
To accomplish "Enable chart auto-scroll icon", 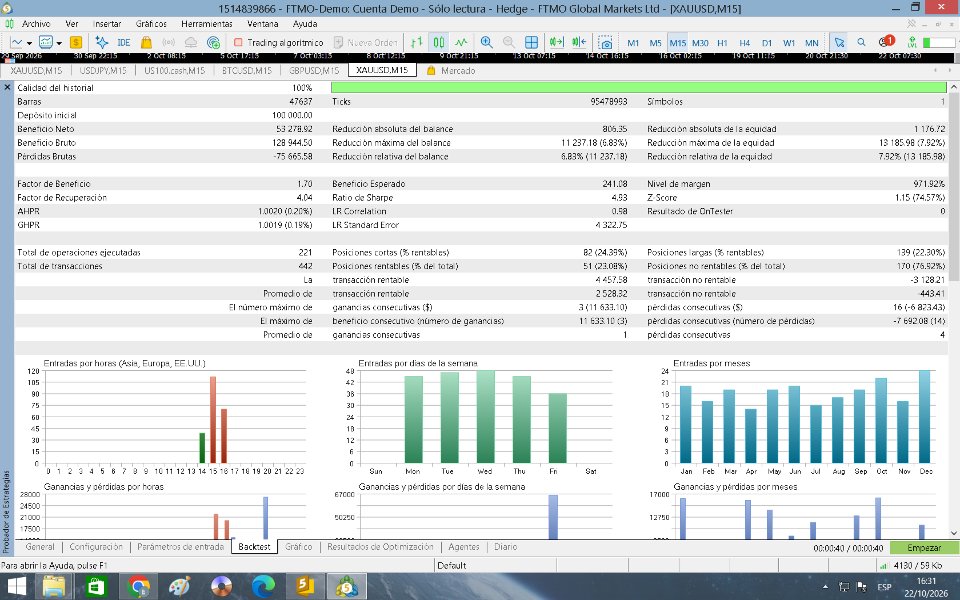I will pos(557,42).
